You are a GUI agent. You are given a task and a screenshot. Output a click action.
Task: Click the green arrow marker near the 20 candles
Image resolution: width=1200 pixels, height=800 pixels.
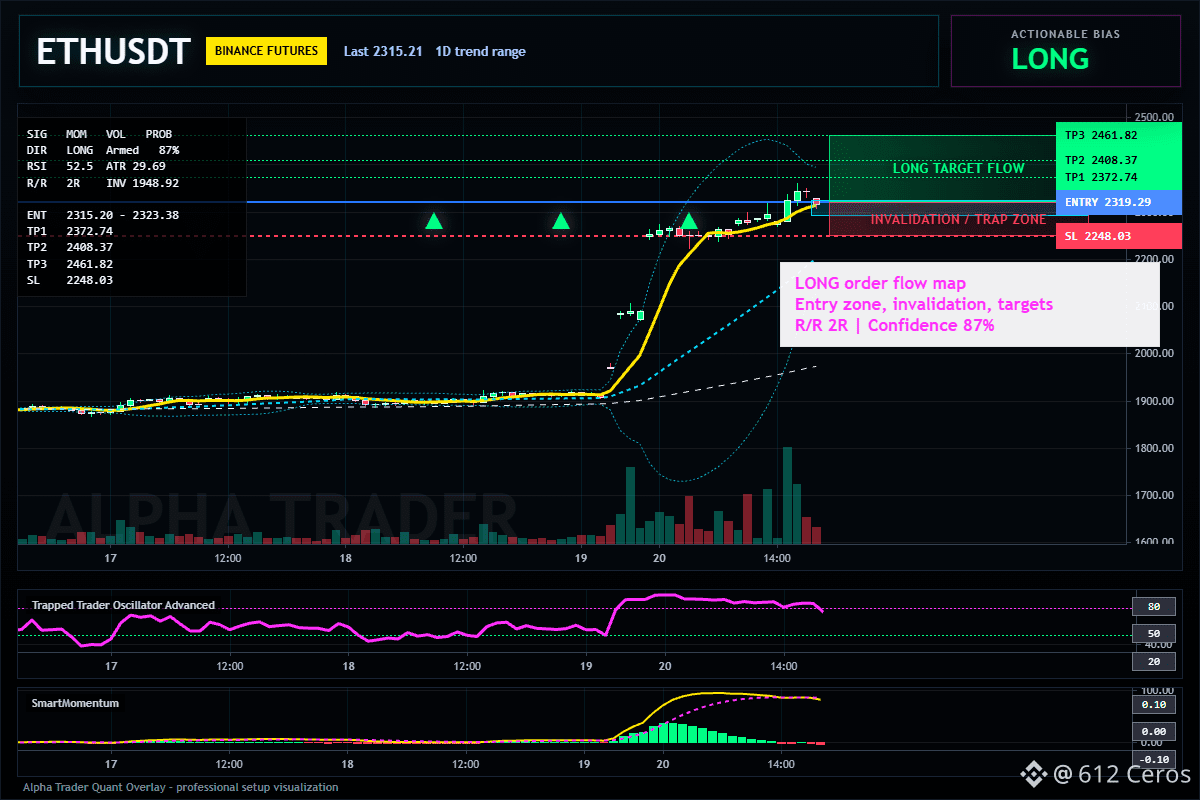point(689,221)
